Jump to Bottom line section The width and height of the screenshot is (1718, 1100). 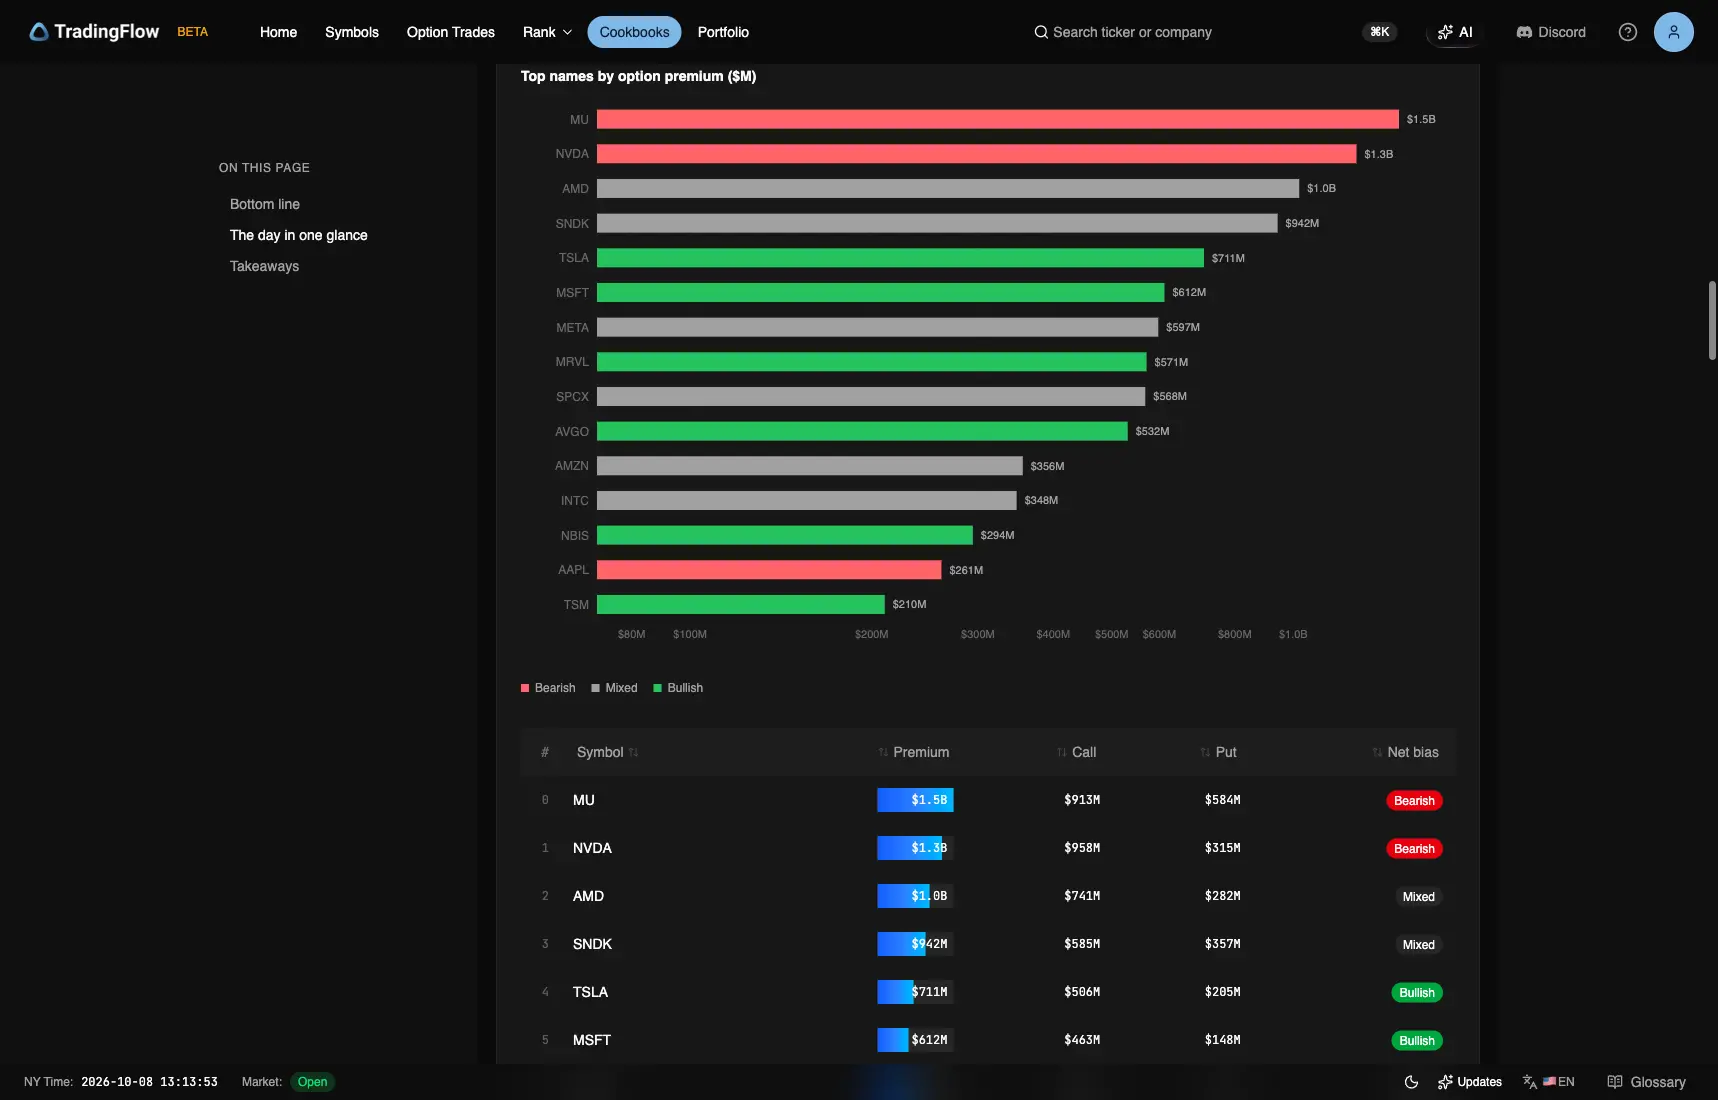point(265,204)
